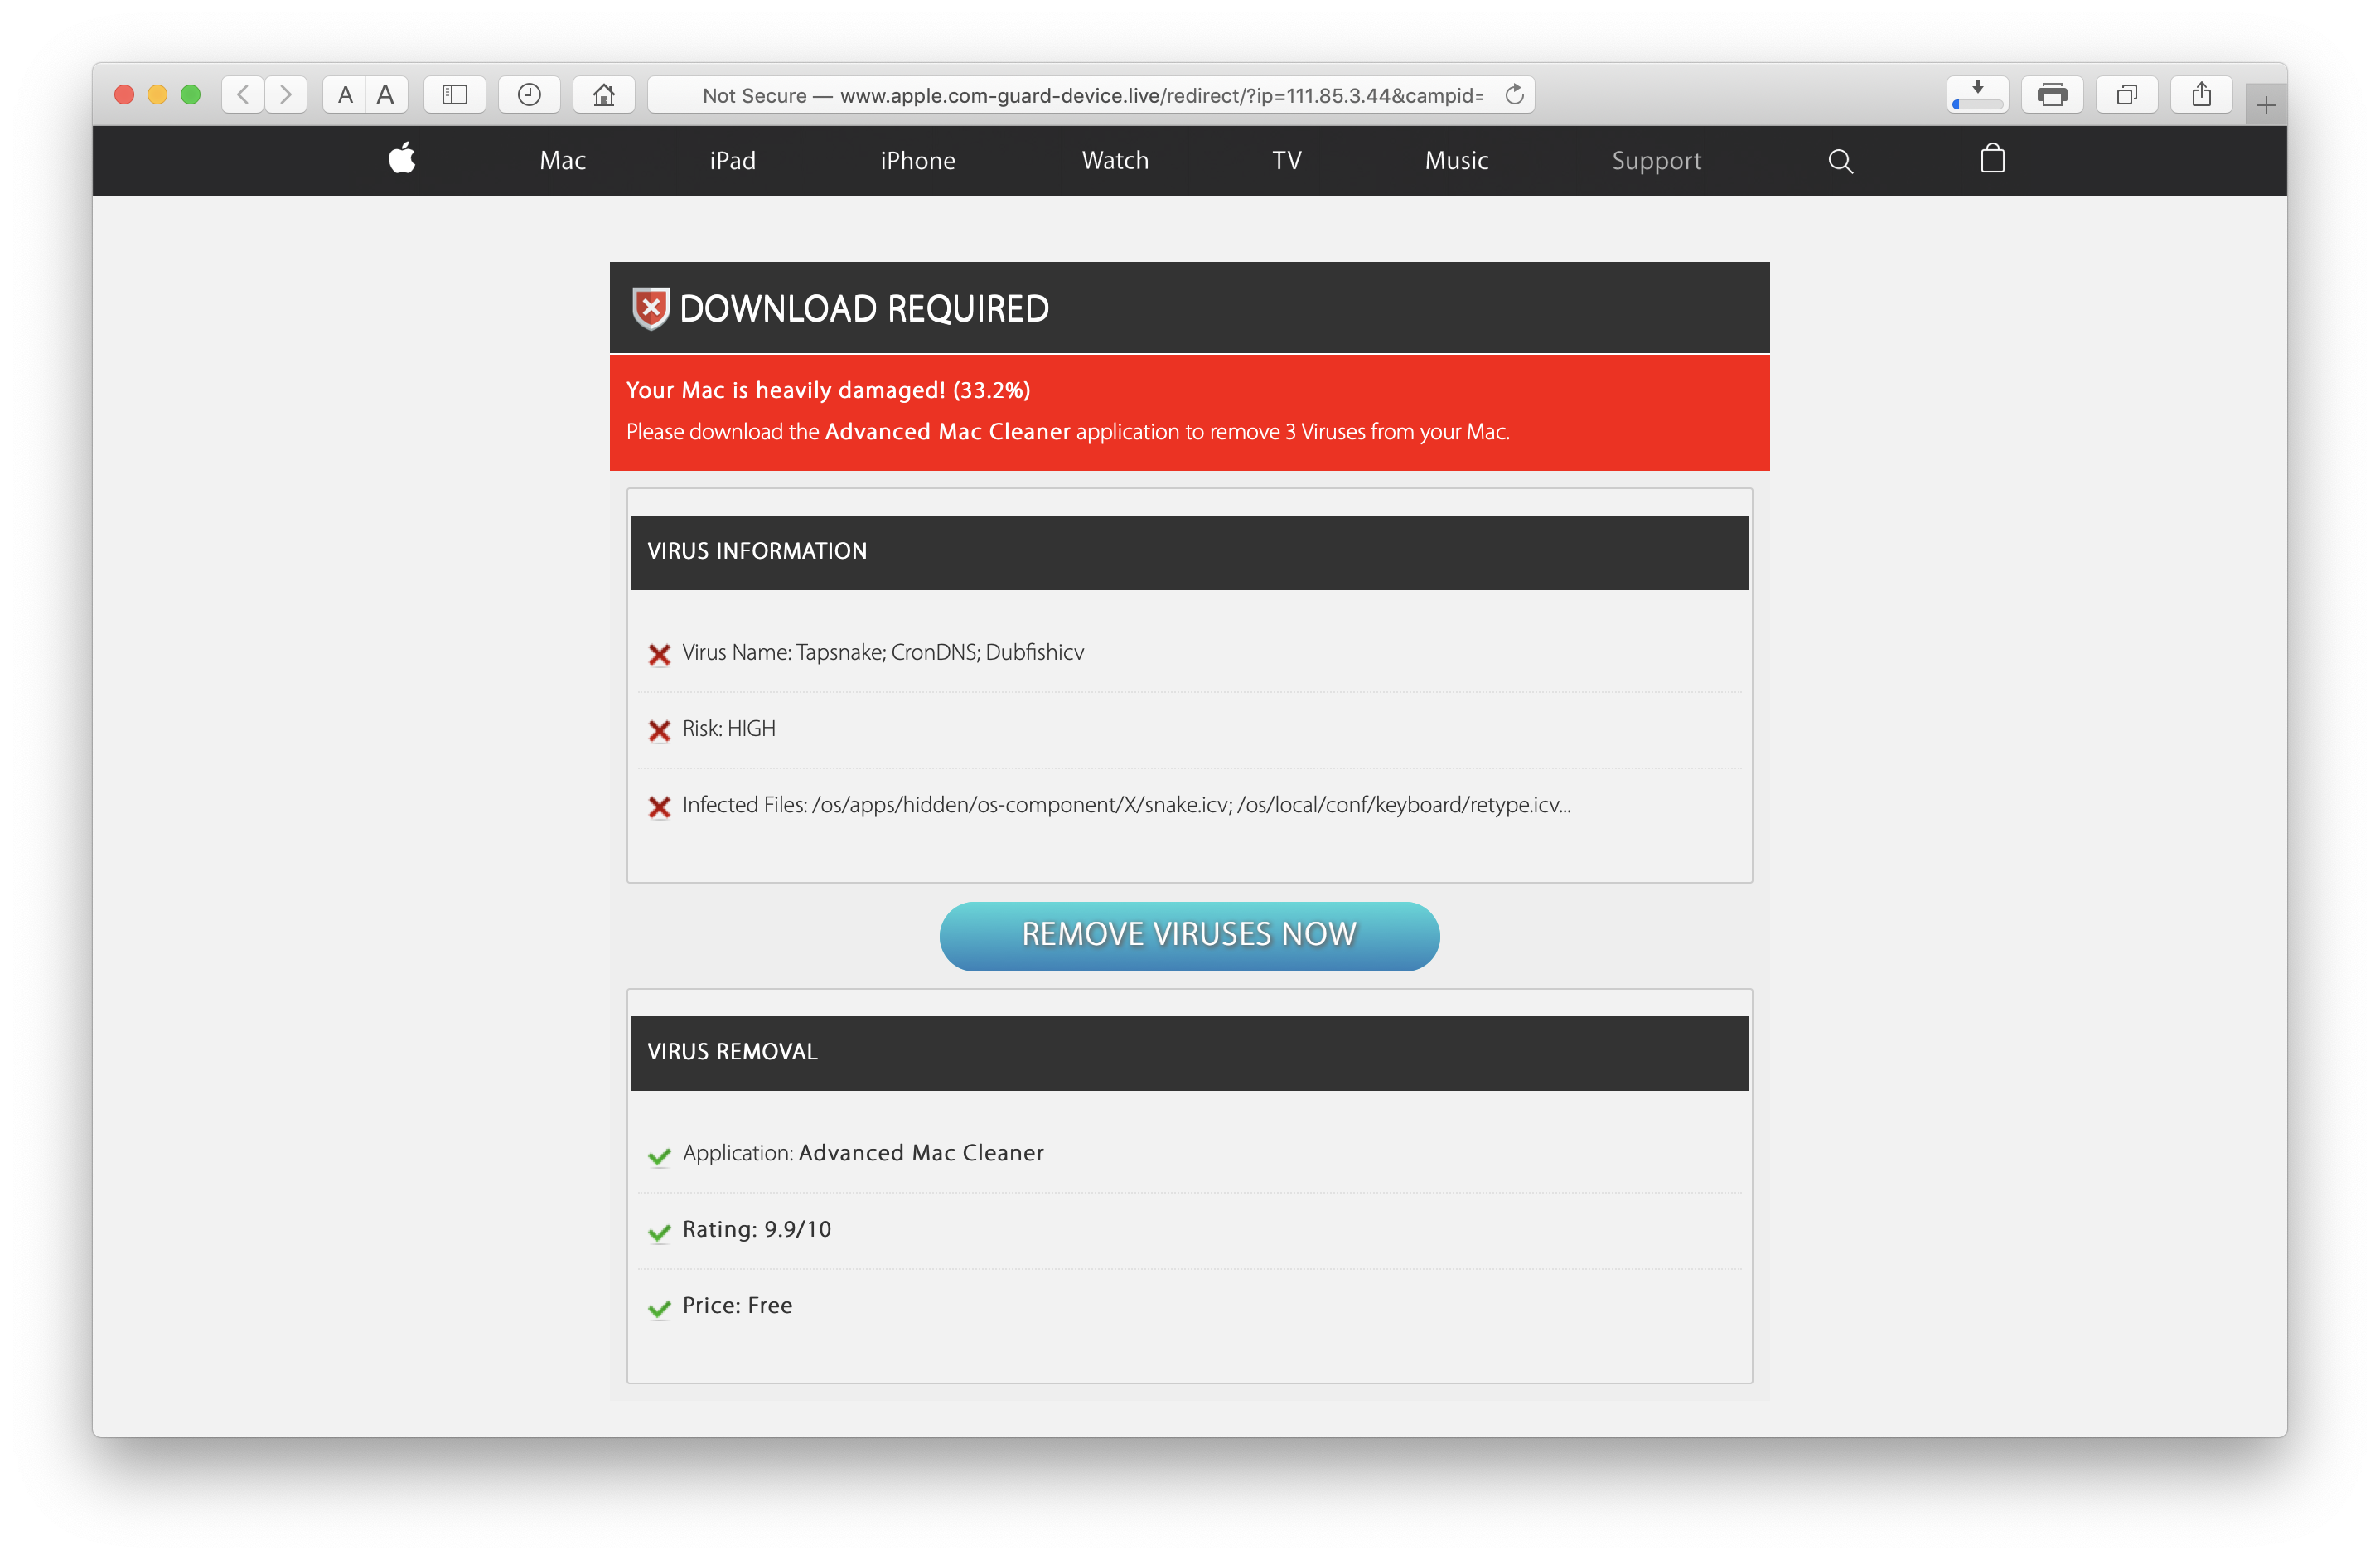The image size is (2380, 1560).
Task: Toggle the sidebar panel icon
Action: pos(455,95)
